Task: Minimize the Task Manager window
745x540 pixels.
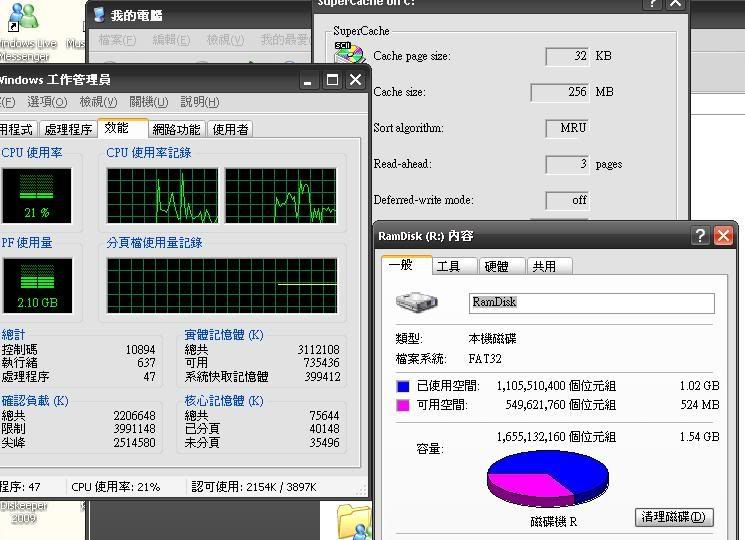Action: coord(307,80)
